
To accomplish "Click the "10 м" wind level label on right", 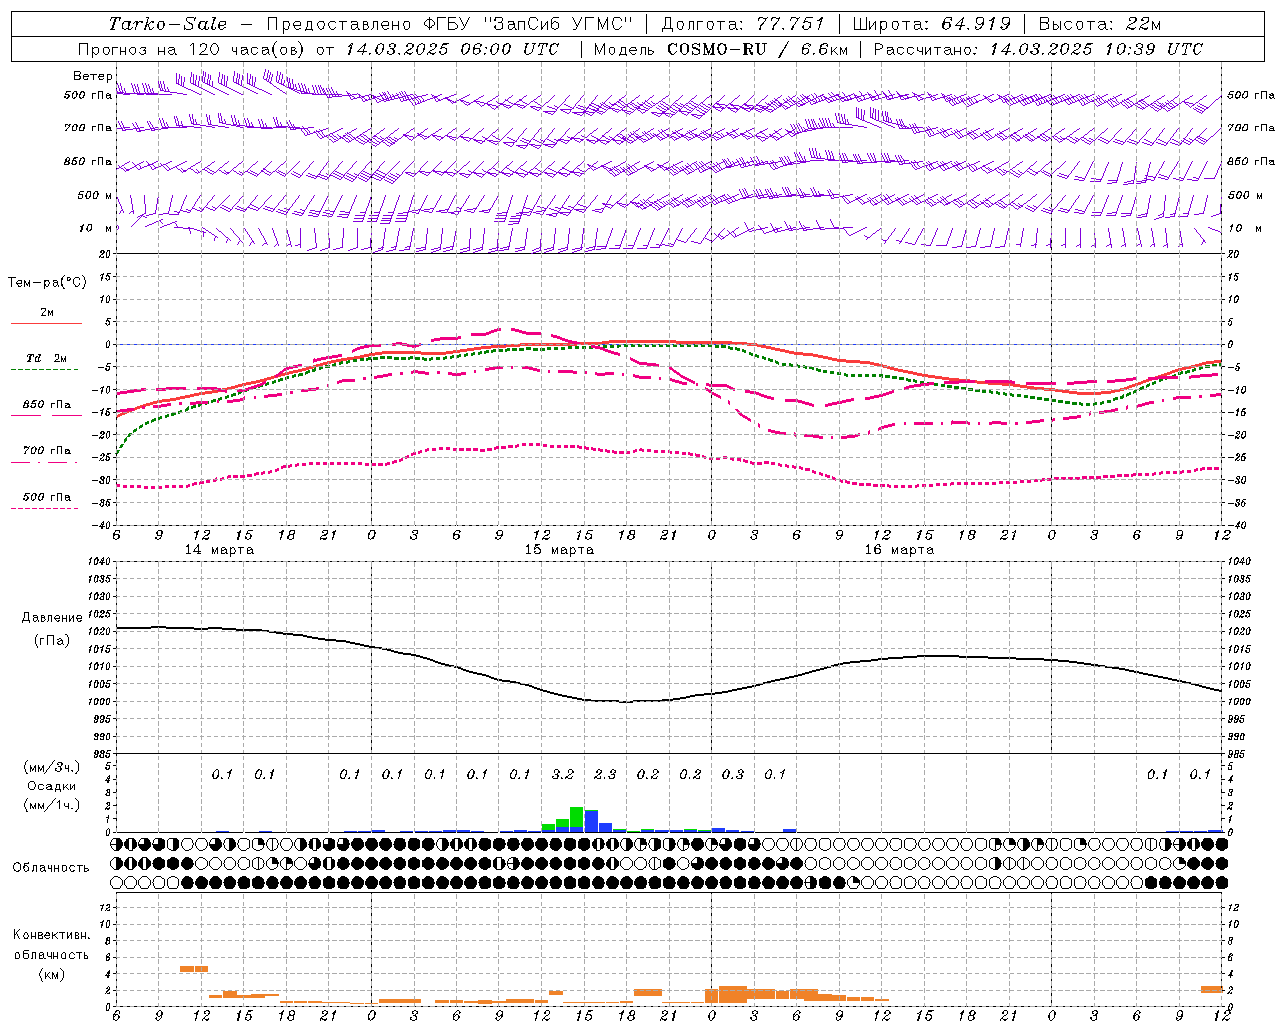I will 1244,228.
